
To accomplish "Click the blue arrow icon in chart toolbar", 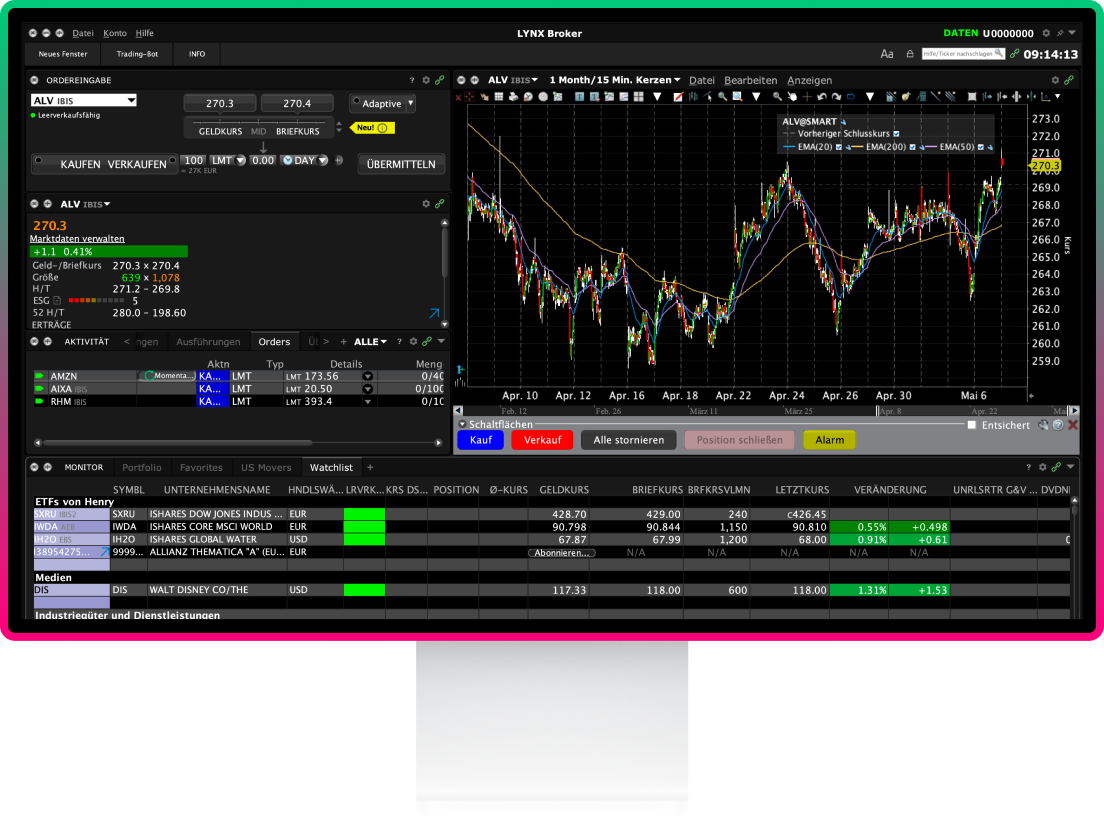I will click(x=851, y=96).
